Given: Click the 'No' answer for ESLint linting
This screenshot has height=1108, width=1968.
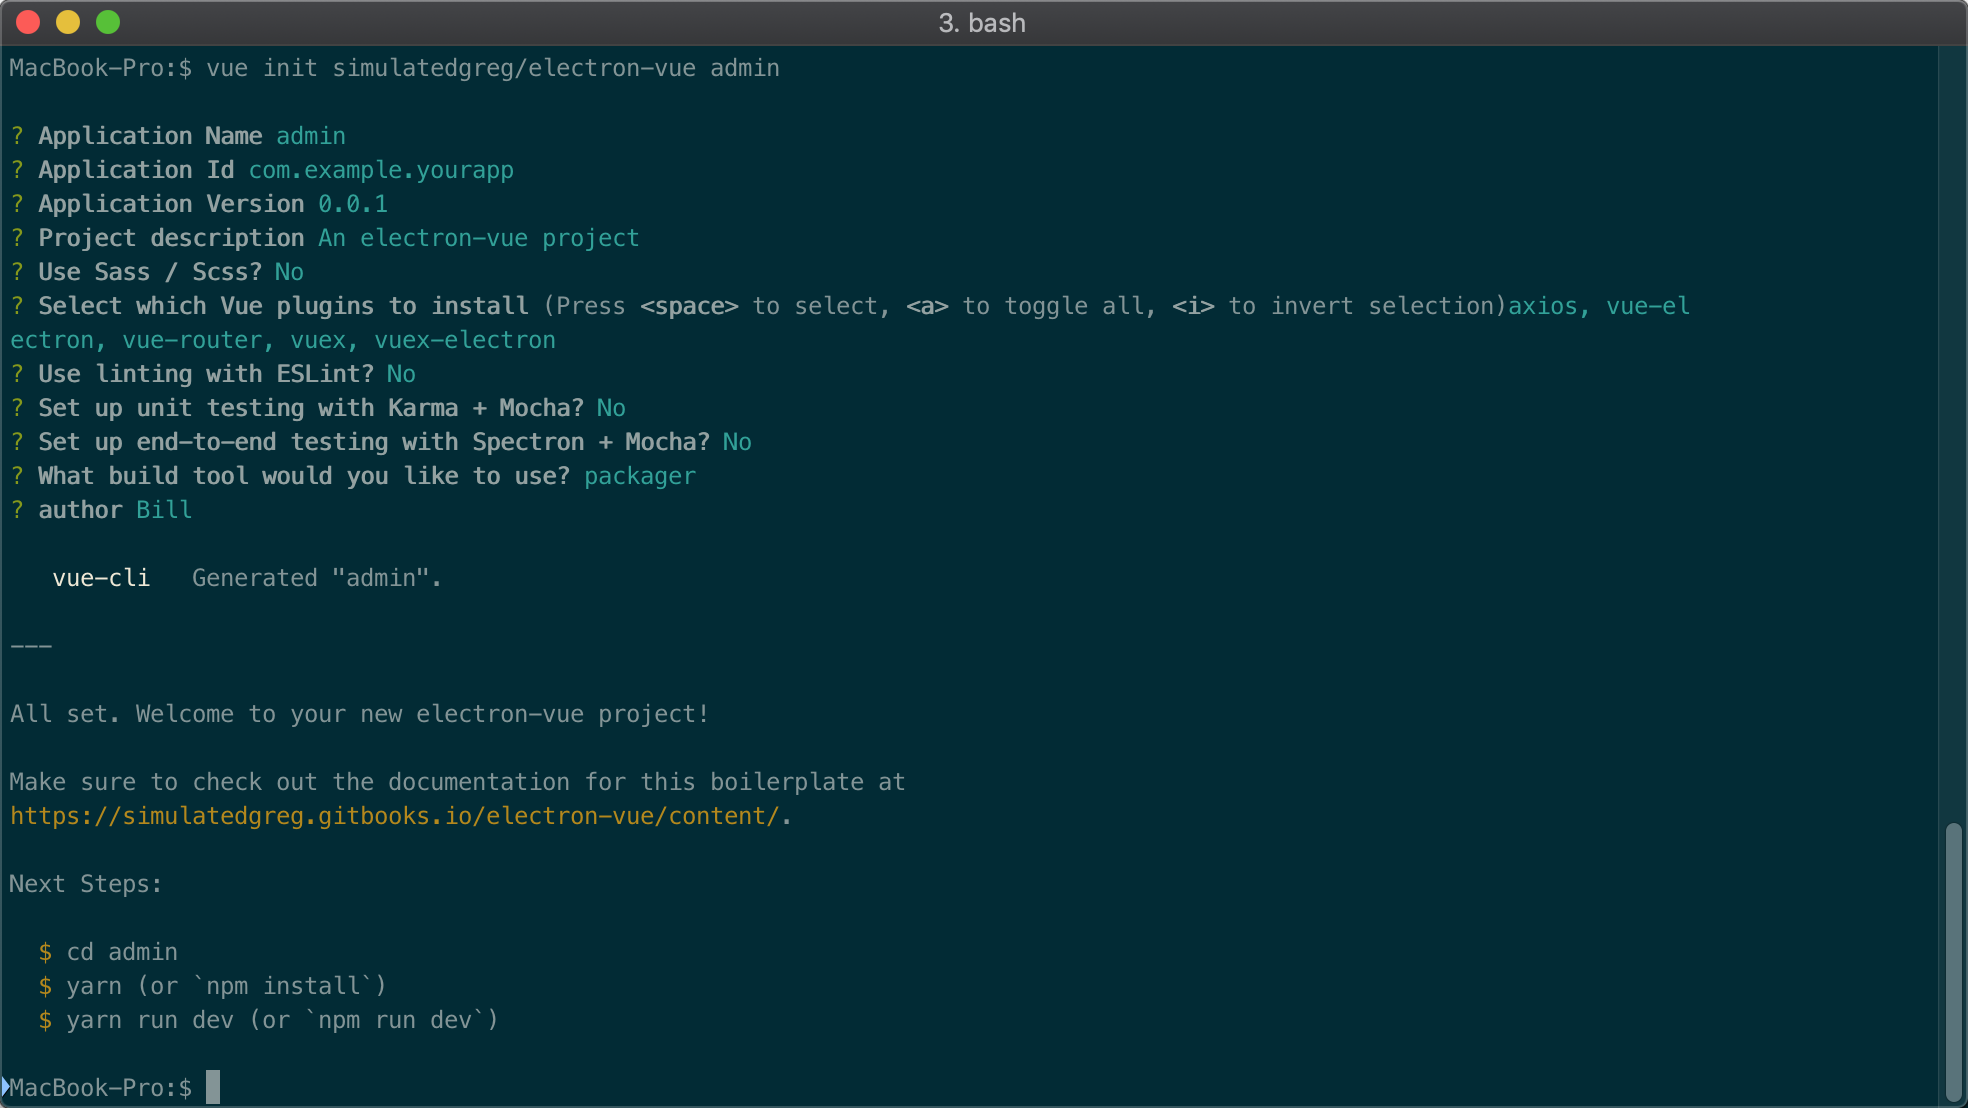Looking at the screenshot, I should coord(401,374).
